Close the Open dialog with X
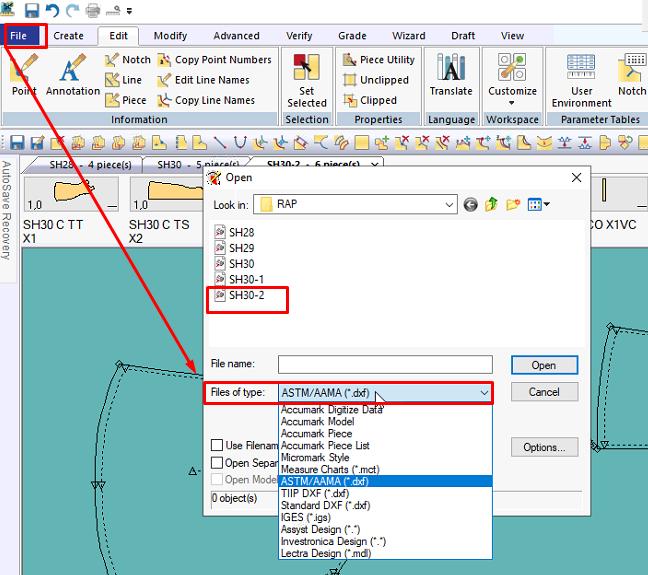This screenshot has height=575, width=648. (577, 178)
